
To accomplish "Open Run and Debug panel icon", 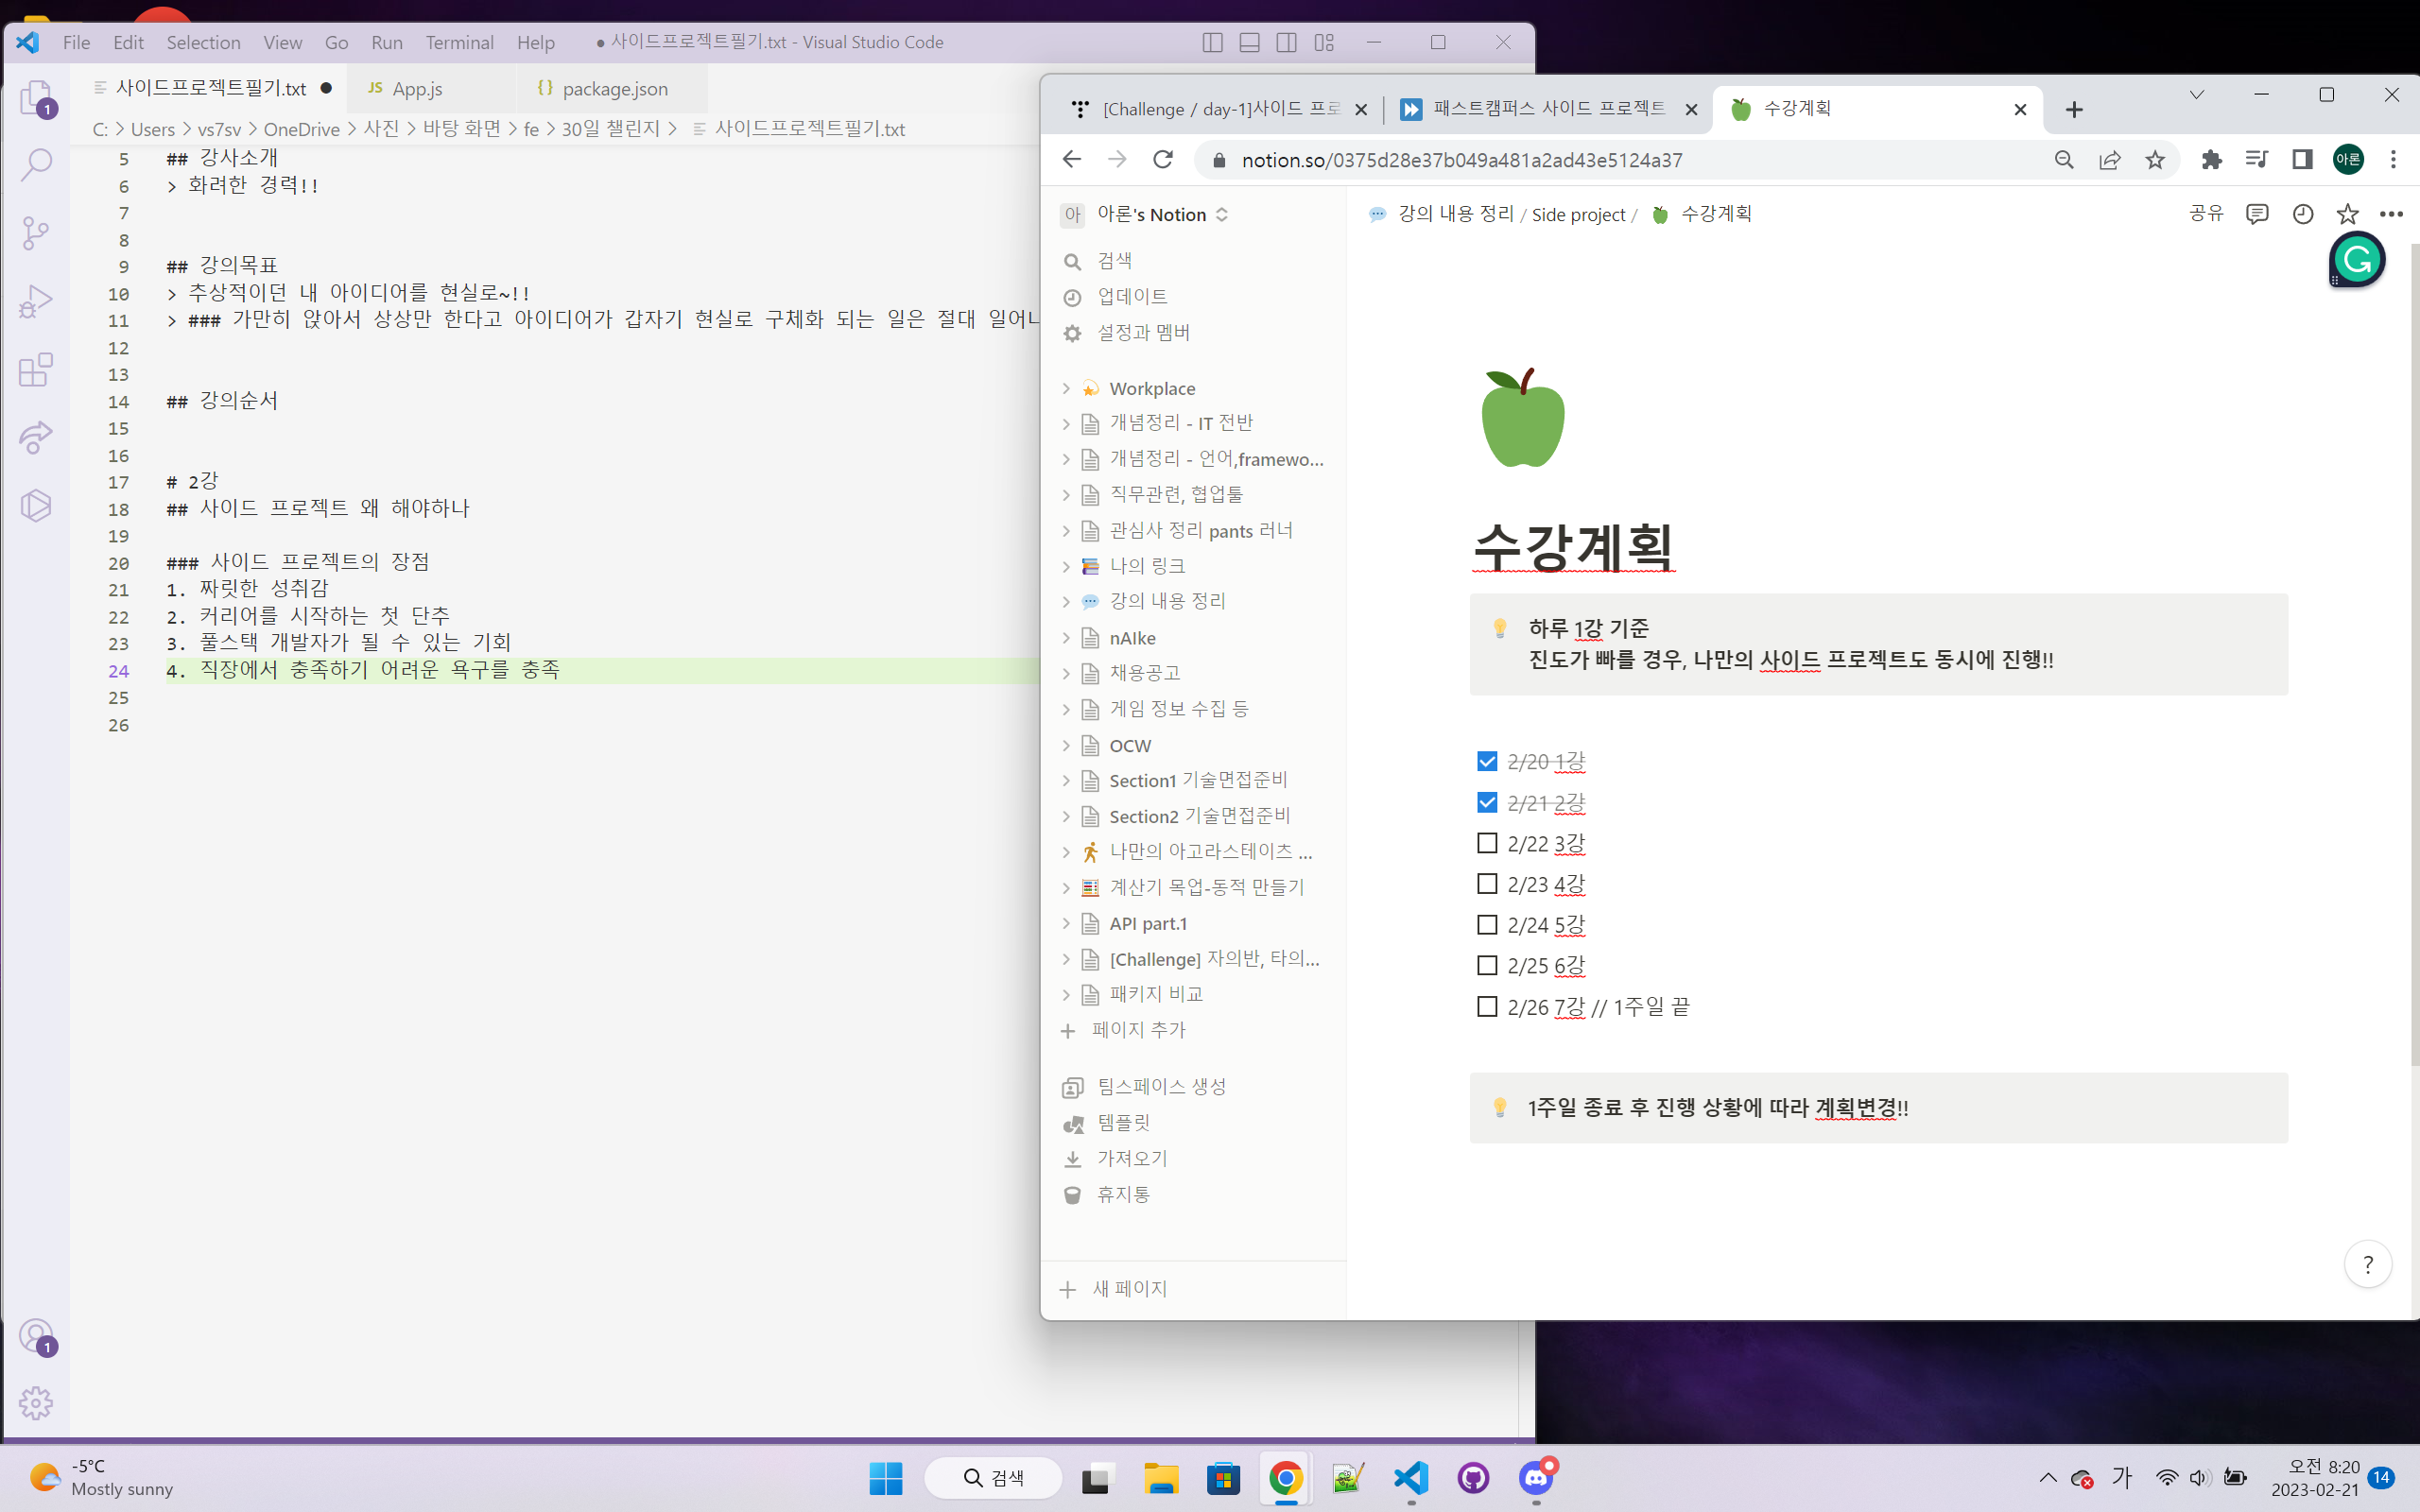I will pos(36,301).
